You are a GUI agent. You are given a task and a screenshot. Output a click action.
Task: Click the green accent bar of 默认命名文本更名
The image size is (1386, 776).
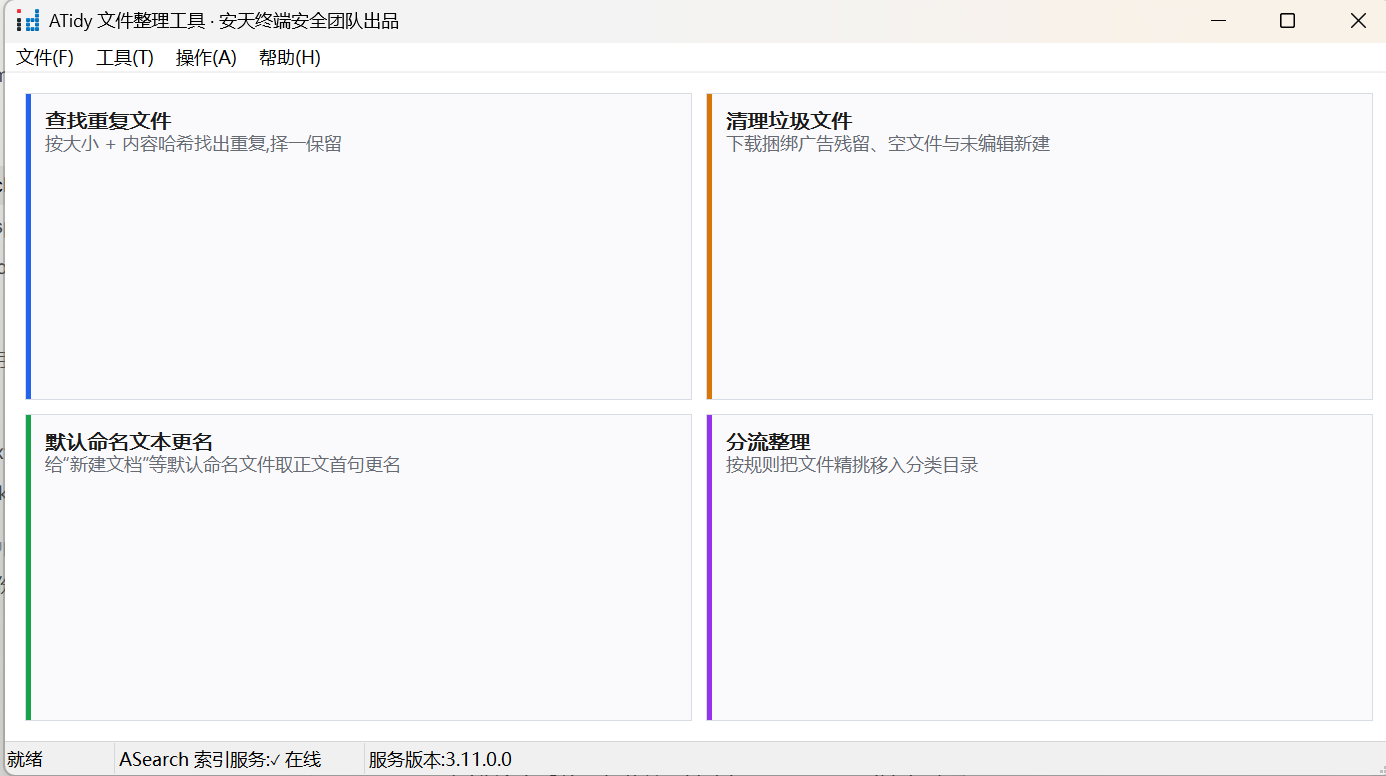coord(29,568)
